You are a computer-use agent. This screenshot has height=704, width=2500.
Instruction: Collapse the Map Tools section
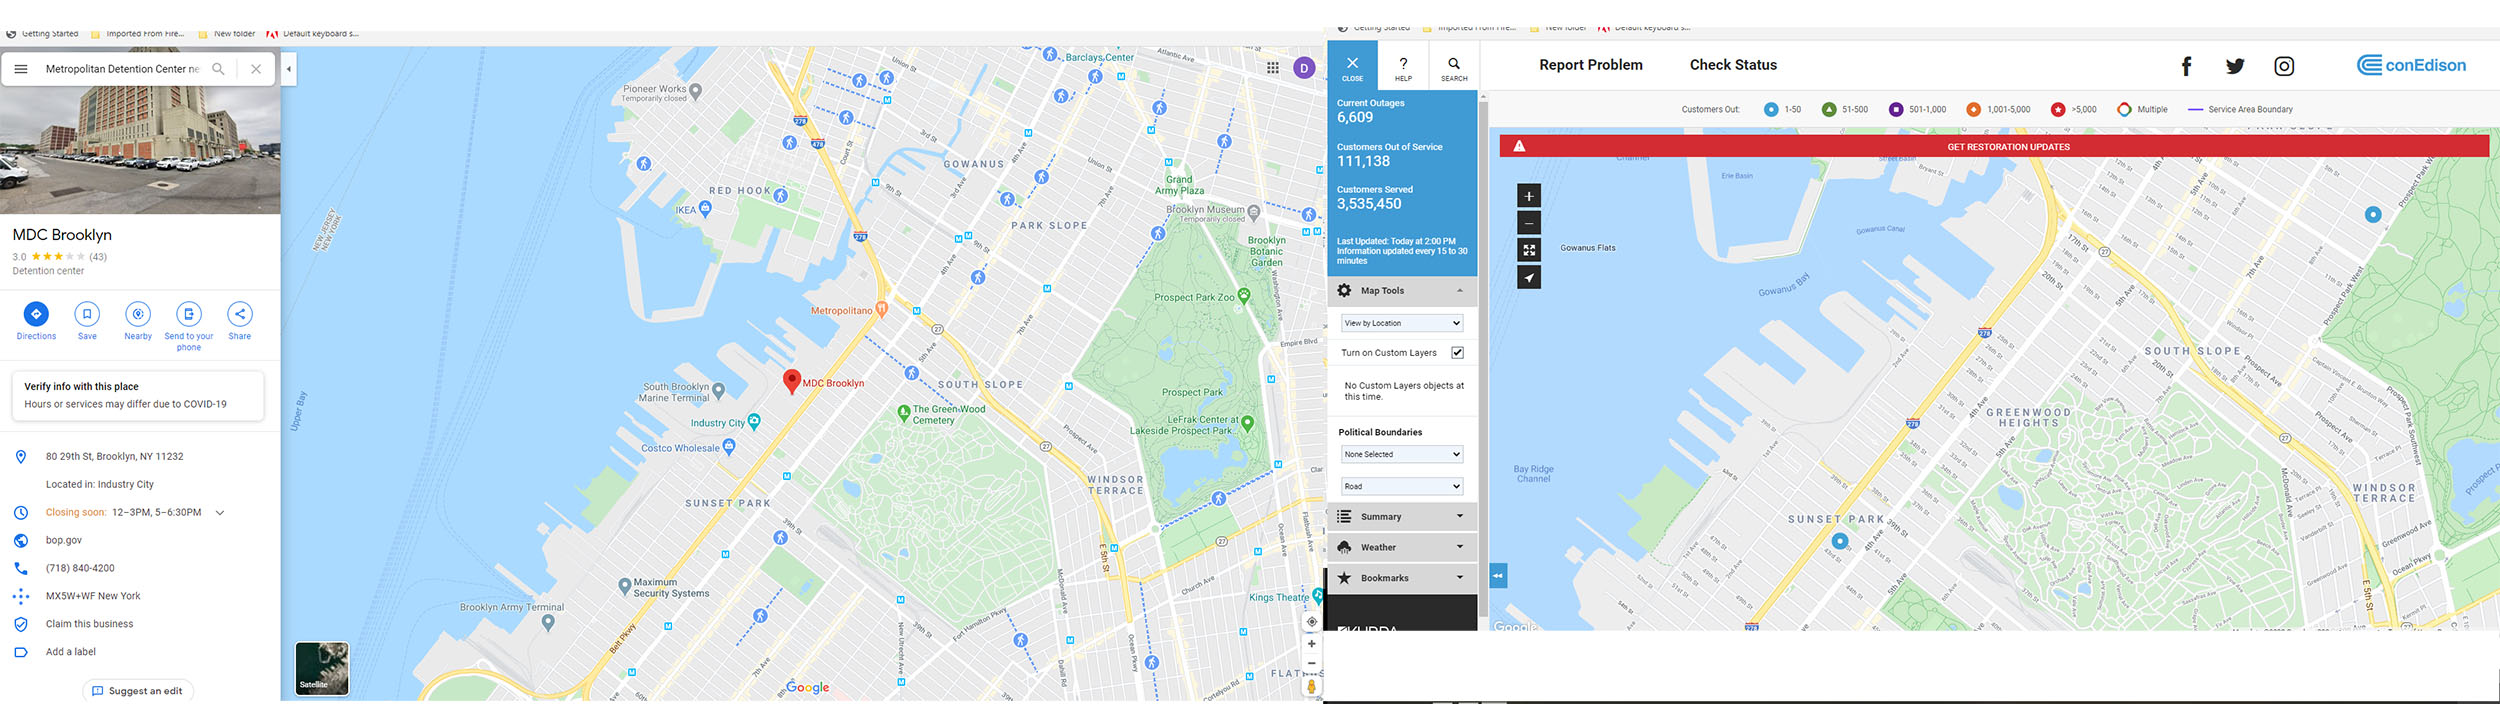(1402, 291)
